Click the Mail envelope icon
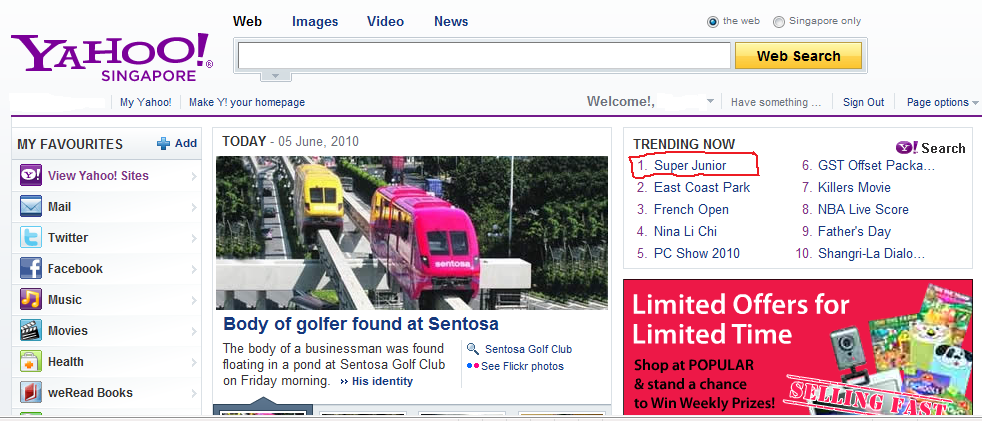The image size is (982, 421). (31, 207)
